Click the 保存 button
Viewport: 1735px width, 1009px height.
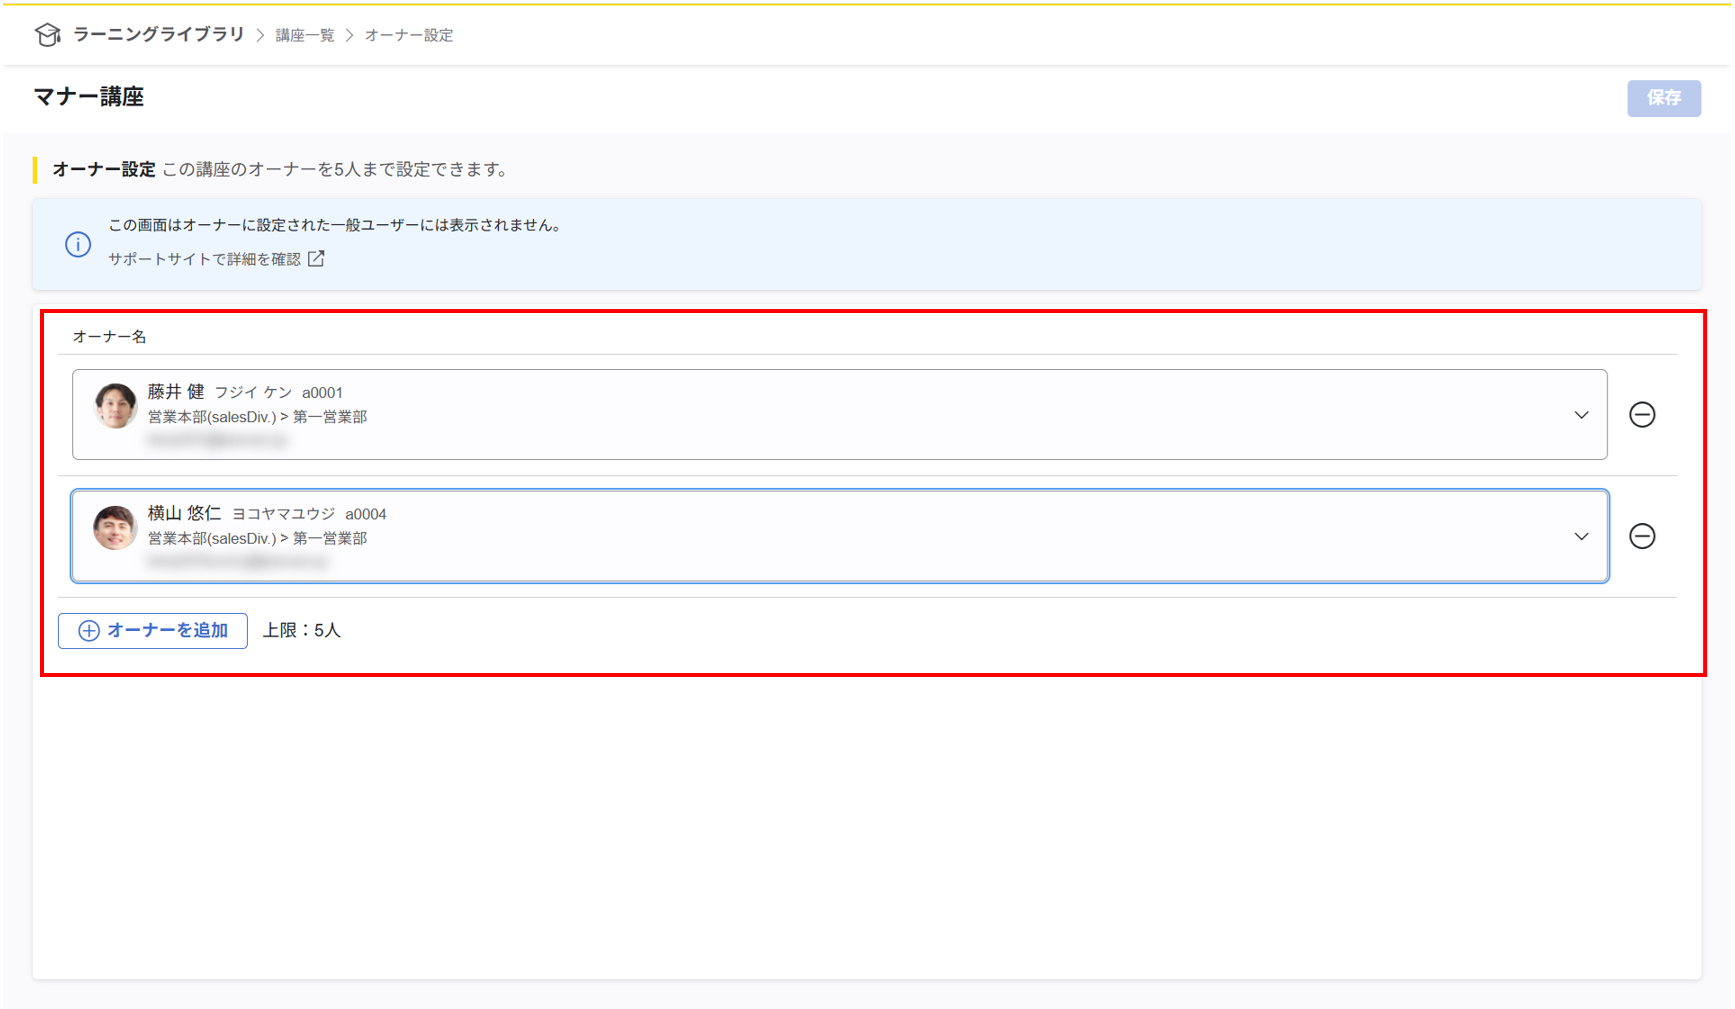tap(1663, 98)
